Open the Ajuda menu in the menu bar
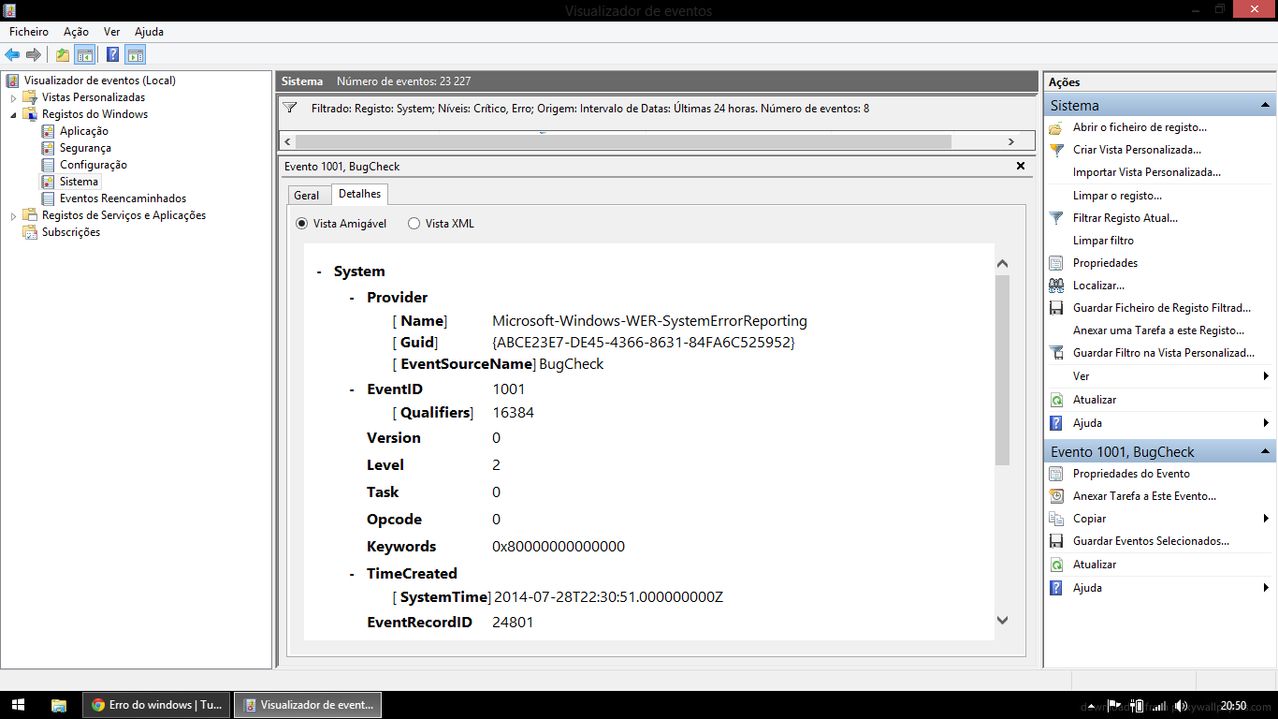 coord(149,32)
